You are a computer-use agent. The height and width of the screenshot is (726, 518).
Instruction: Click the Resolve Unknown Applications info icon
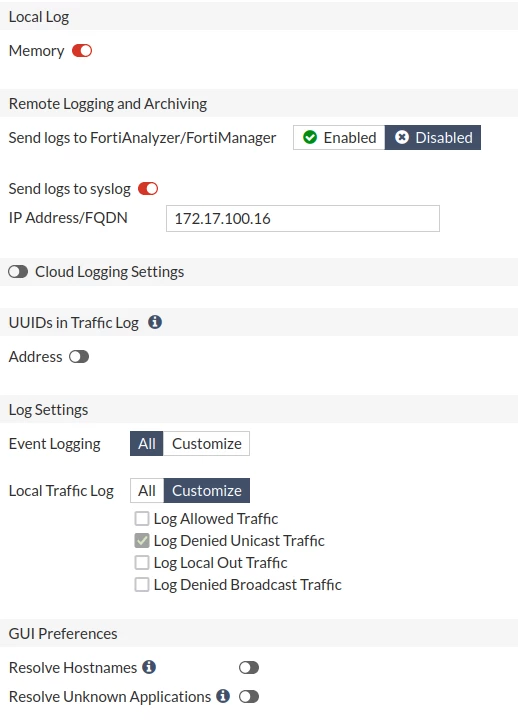223,696
